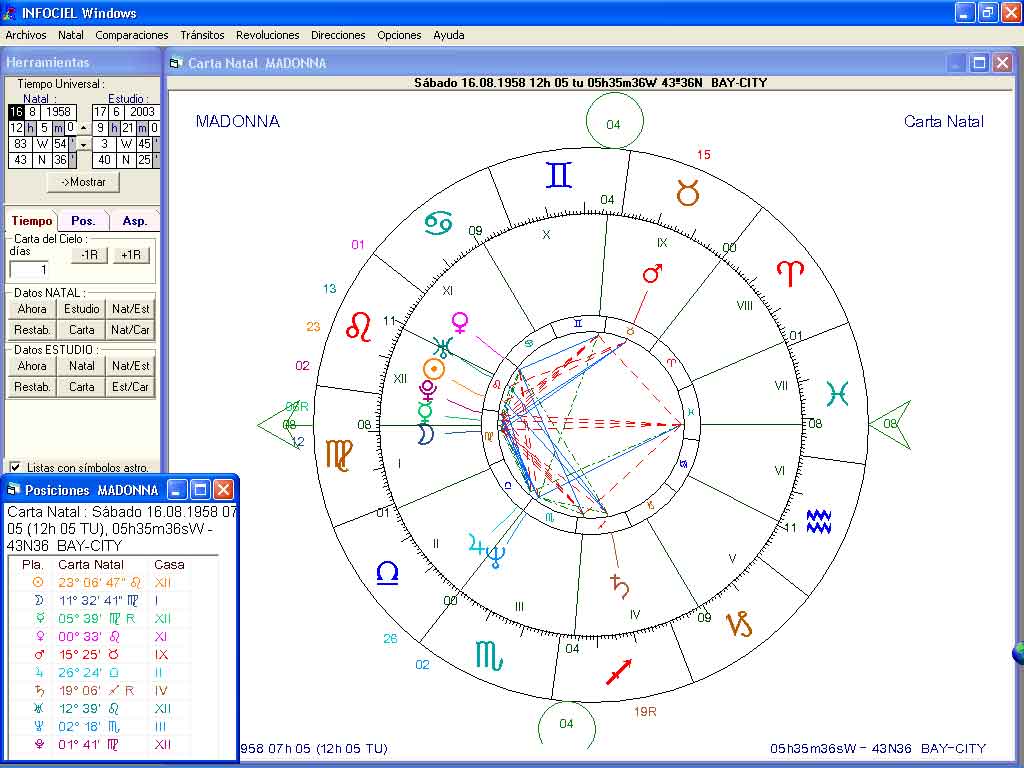Click the Leo zodiac symbol on chart
Viewport: 1024px width, 768px height.
click(359, 327)
